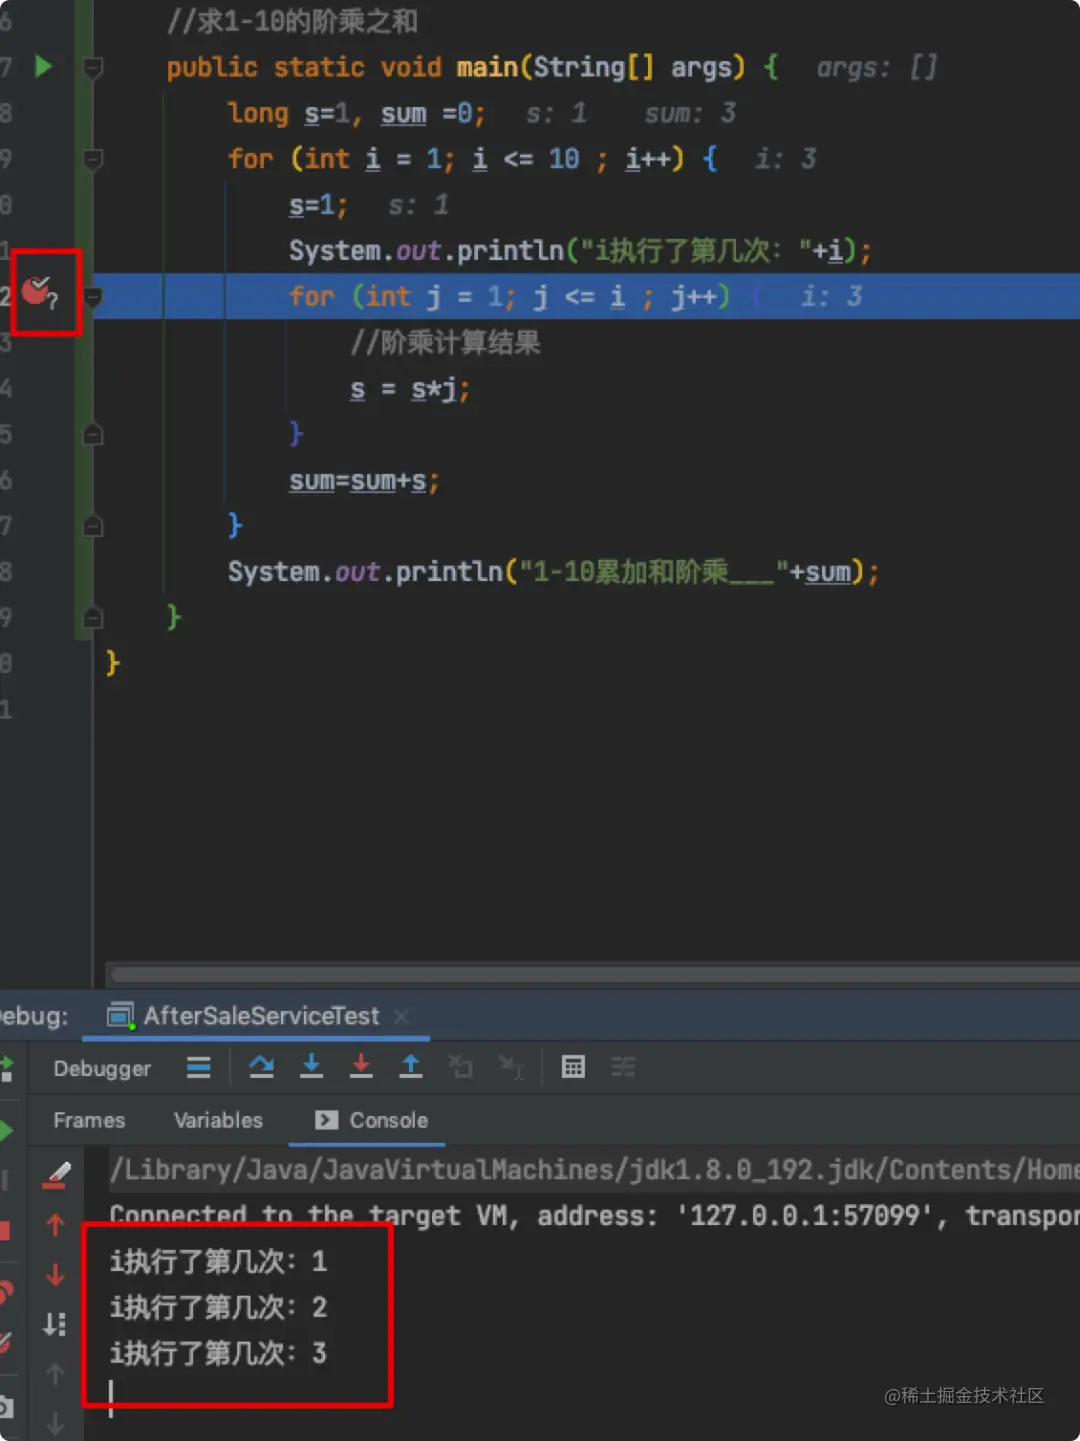Click the '//求1-10的阶乘之和' comment
1080x1441 pixels.
pyautogui.click(x=292, y=21)
